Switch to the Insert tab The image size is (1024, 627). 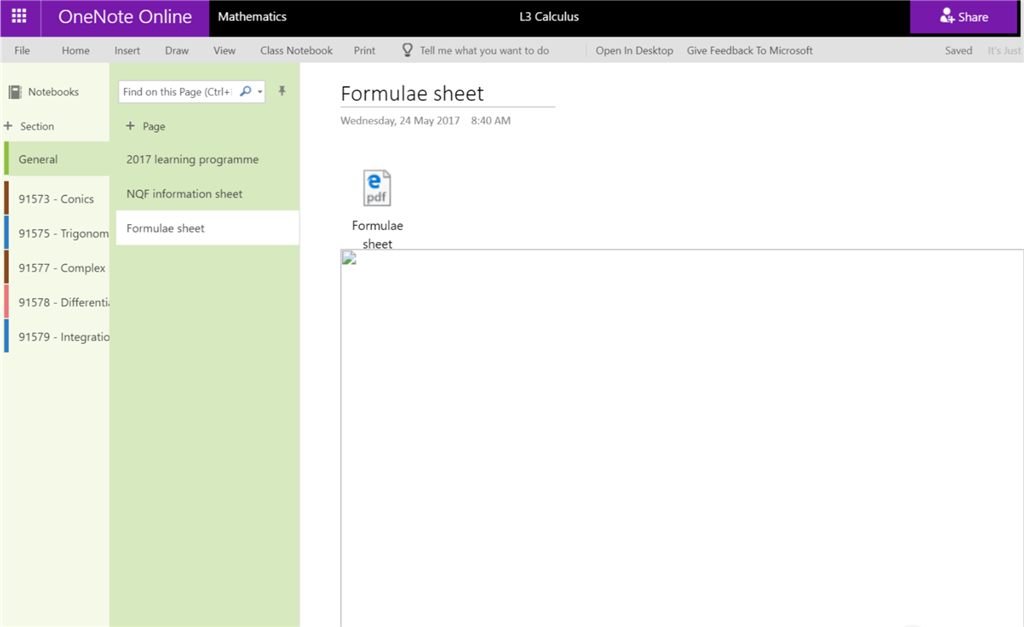[127, 50]
